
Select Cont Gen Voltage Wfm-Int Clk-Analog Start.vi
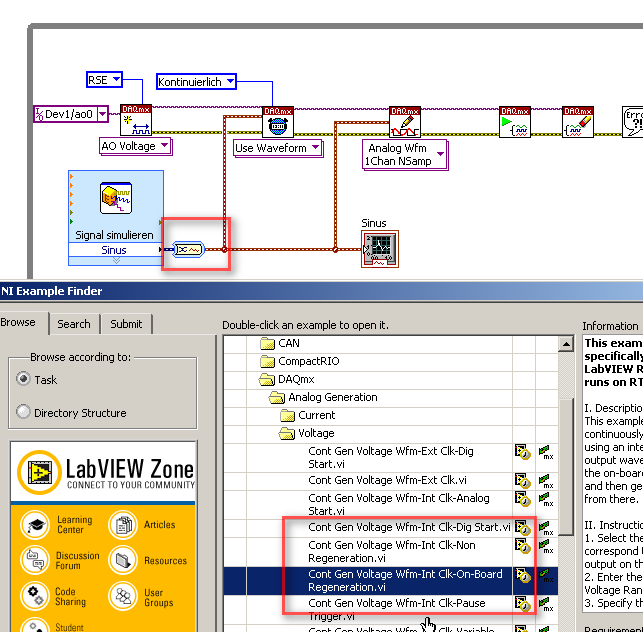[x=399, y=504]
